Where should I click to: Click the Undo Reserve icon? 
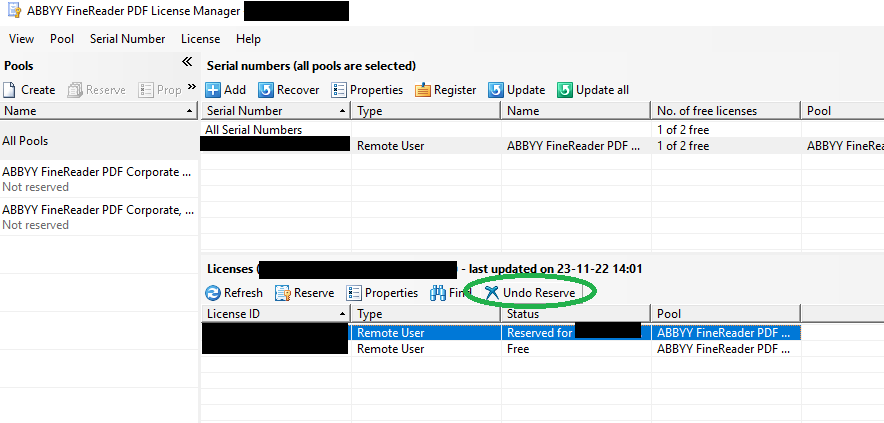492,293
